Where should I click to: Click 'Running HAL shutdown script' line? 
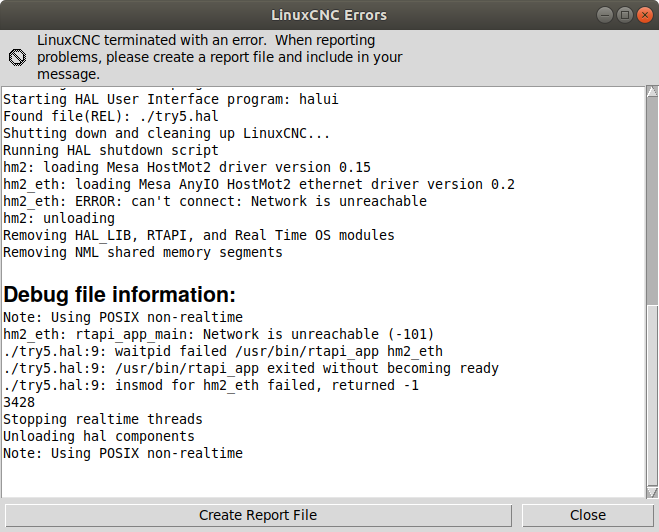coord(111,150)
